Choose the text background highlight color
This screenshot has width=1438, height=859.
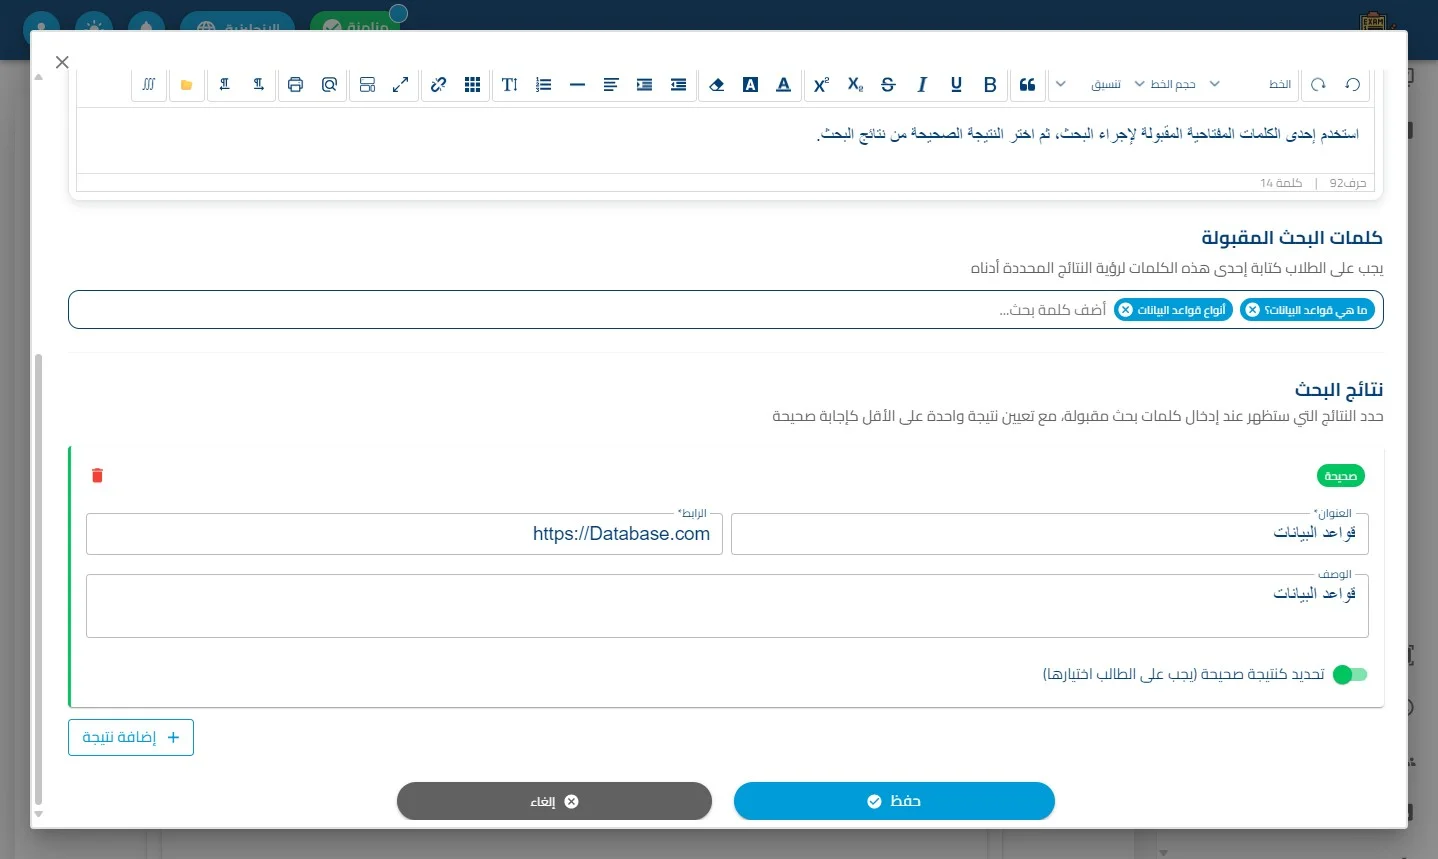[750, 85]
